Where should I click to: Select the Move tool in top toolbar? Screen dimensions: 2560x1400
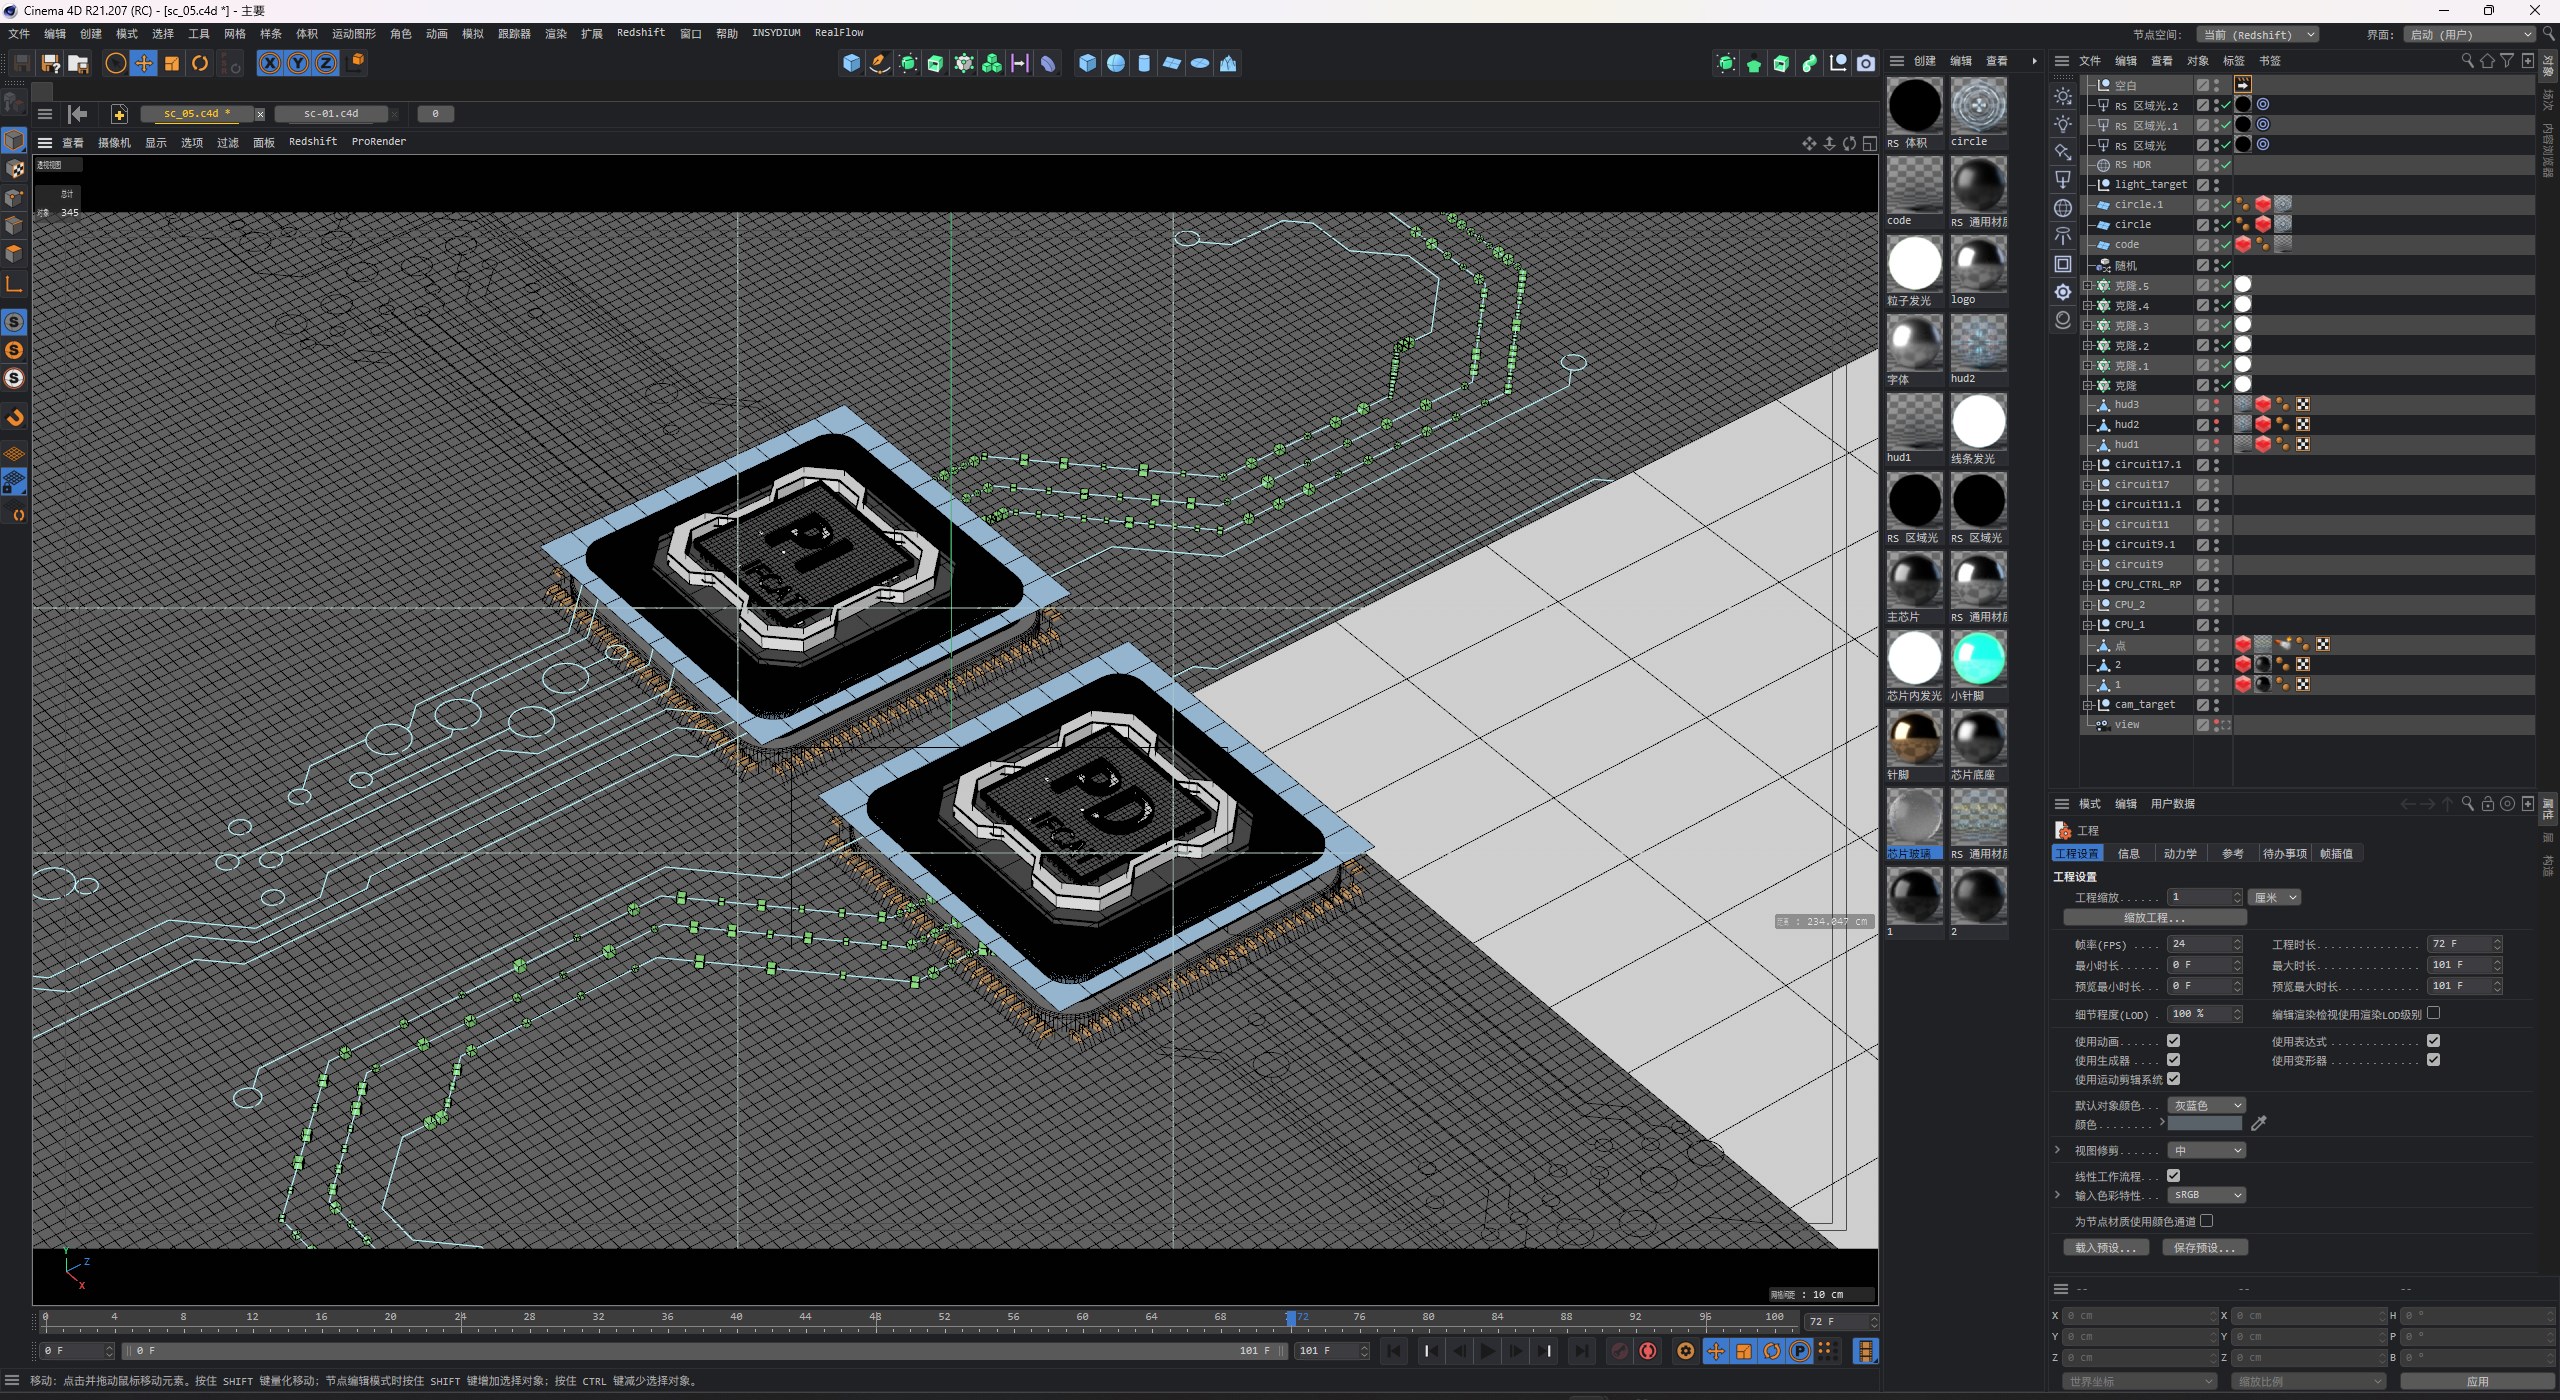pos(144,64)
